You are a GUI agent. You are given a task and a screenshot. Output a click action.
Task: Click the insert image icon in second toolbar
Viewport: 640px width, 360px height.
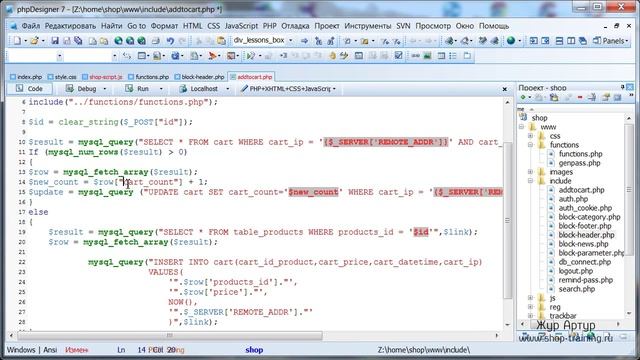tap(427, 56)
